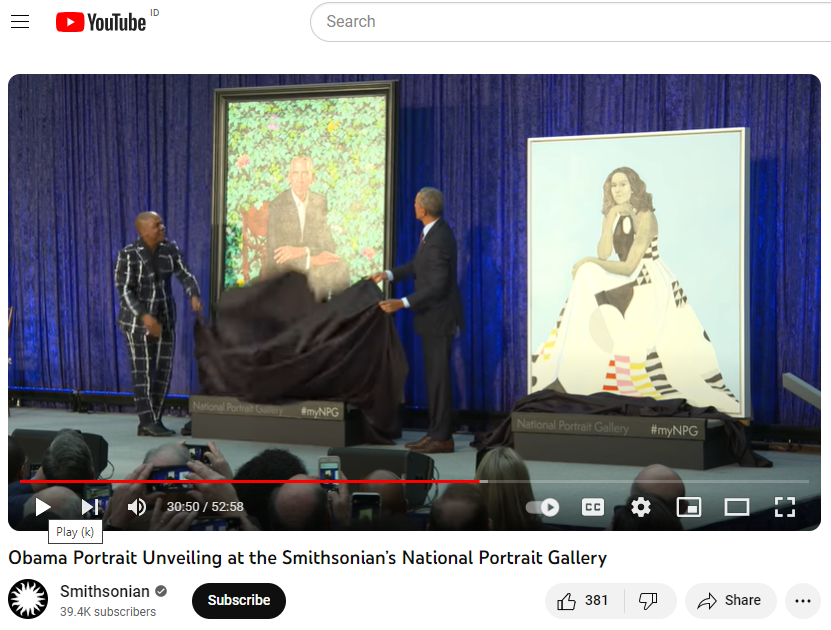
Task: Mute the video volume
Action: coord(137,507)
